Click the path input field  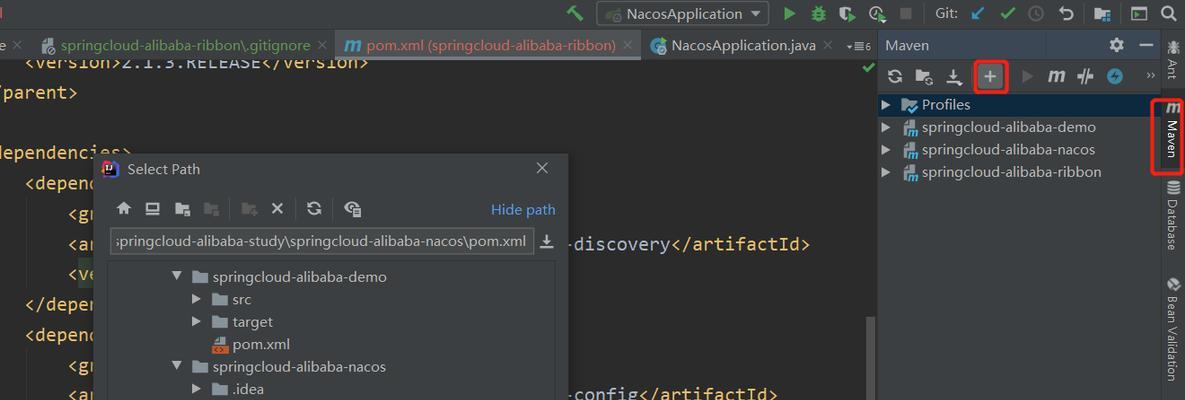(x=322, y=242)
